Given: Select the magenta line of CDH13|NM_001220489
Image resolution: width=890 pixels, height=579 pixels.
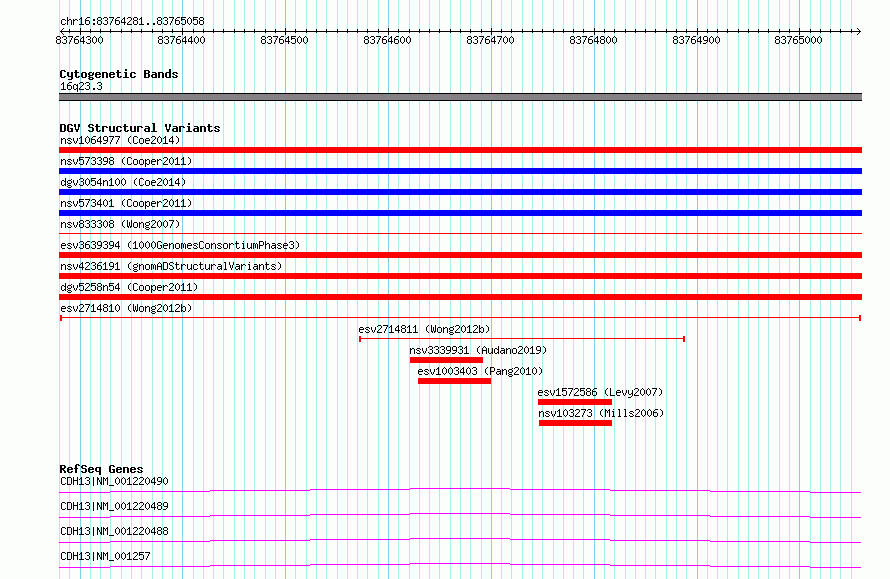Looking at the screenshot, I should coord(460,515).
